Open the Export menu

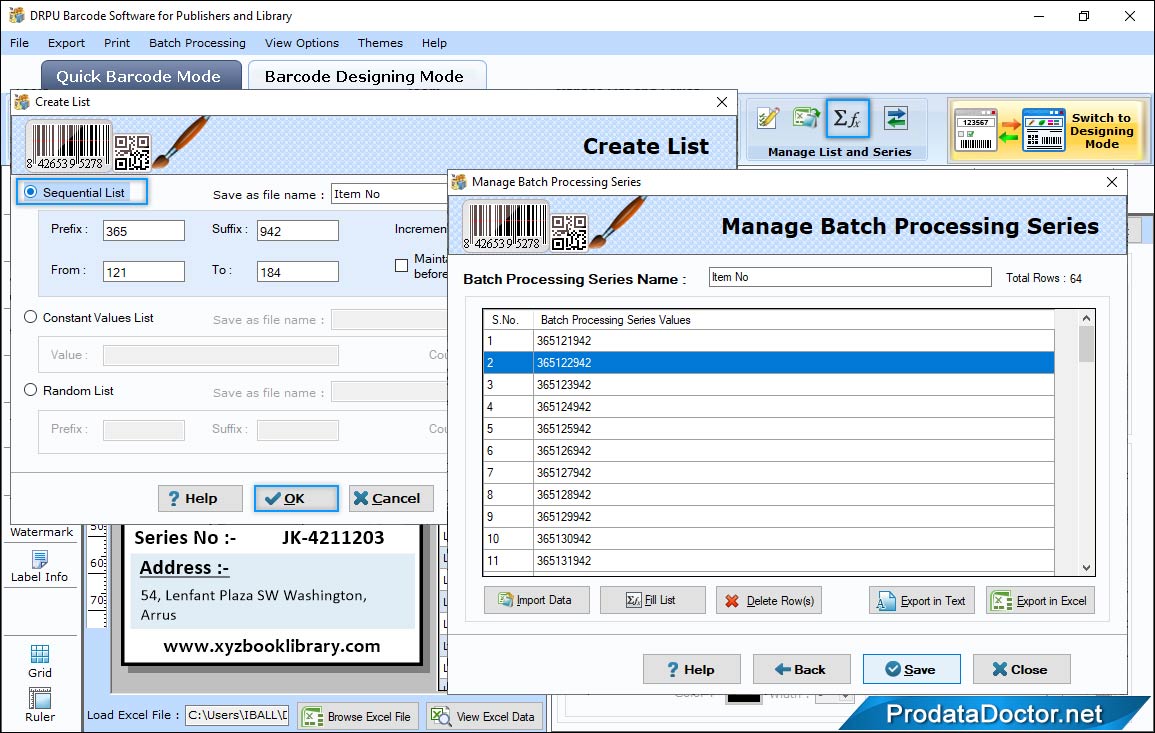point(66,43)
